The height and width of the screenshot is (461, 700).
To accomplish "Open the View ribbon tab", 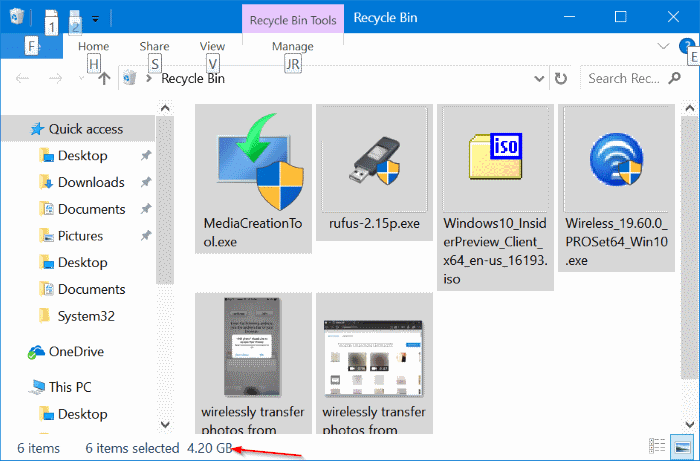I will (x=212, y=46).
